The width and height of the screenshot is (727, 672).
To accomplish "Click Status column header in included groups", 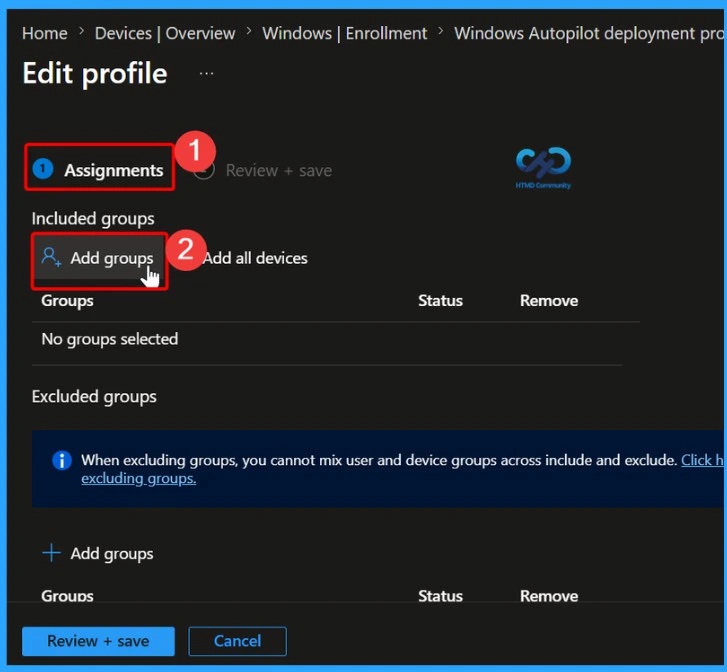I will (440, 301).
